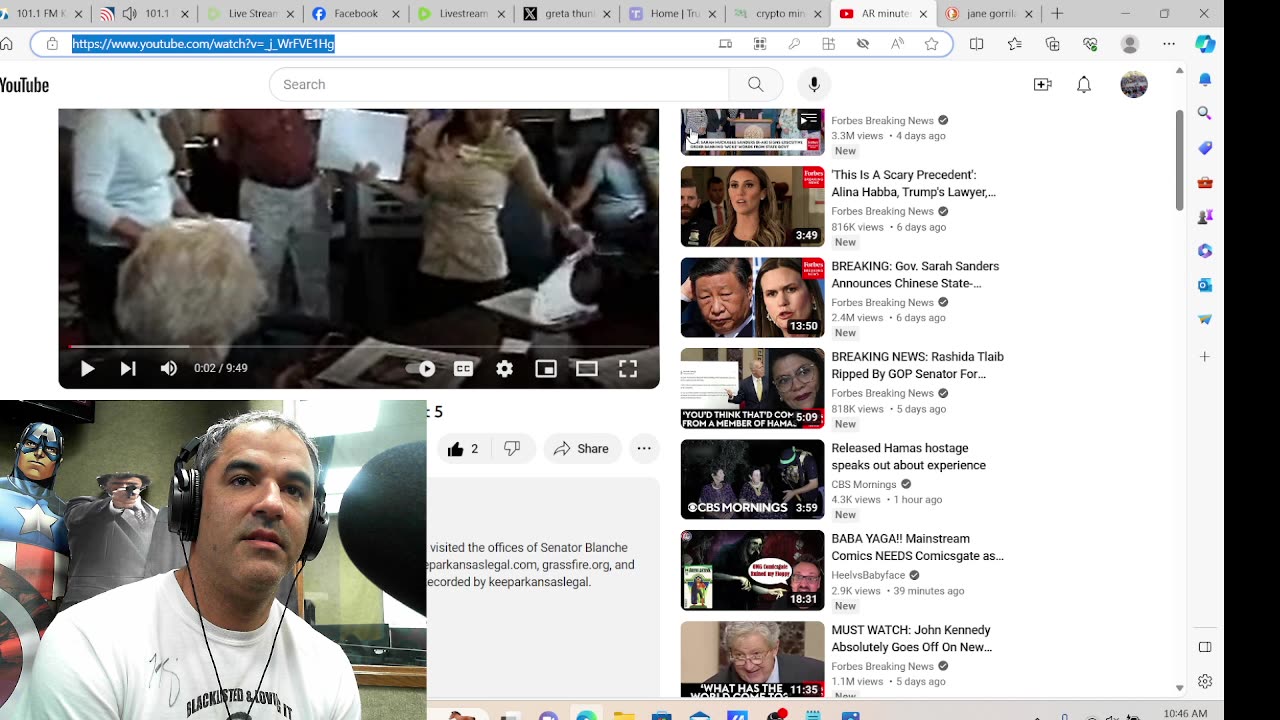Open the YouTube account avatar menu
The height and width of the screenshot is (720, 1280).
[1134, 85]
